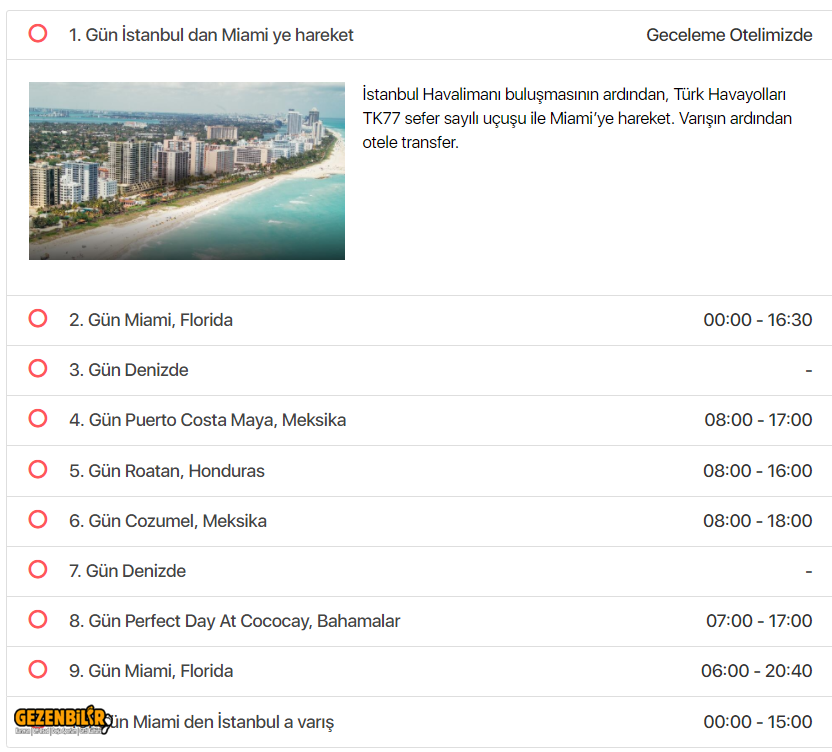Expand the "5. Gün Roatan, Honduras" row title

167,471
